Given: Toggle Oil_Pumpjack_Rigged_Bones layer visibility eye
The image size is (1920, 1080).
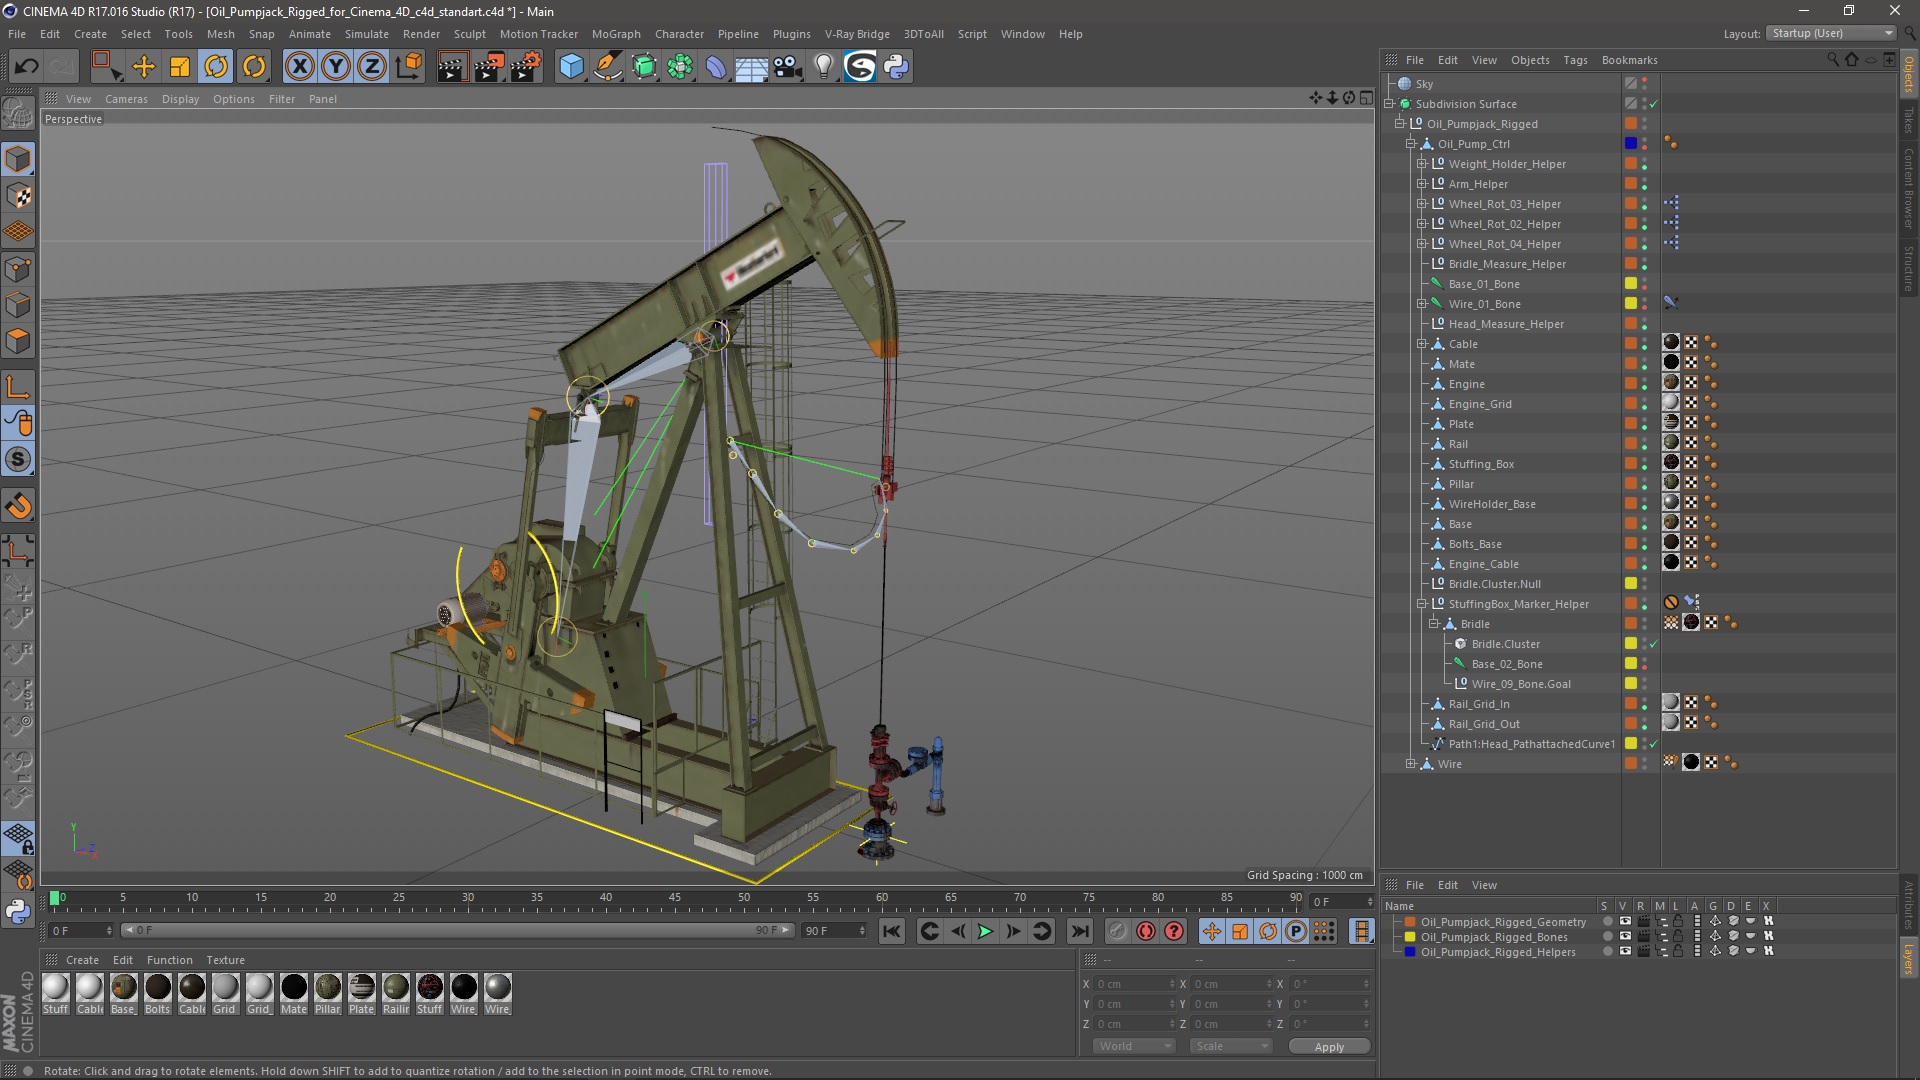Looking at the screenshot, I should click(x=1625, y=937).
